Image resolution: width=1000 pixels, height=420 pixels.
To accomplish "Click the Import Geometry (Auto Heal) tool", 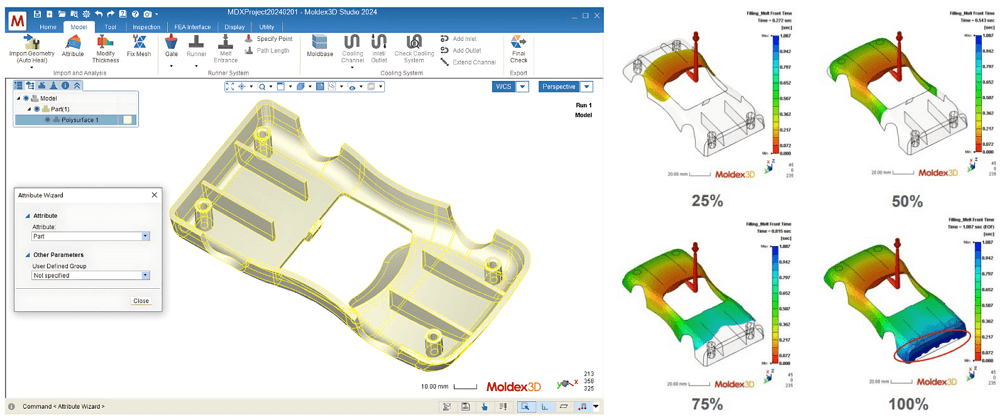I will (32, 48).
